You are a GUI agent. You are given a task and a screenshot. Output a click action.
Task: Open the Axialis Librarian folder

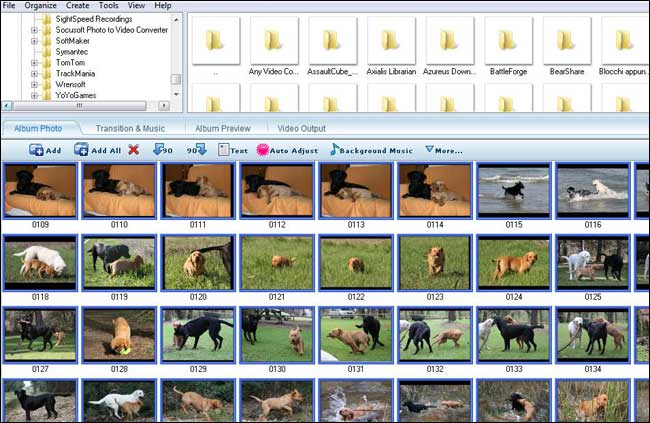point(391,41)
